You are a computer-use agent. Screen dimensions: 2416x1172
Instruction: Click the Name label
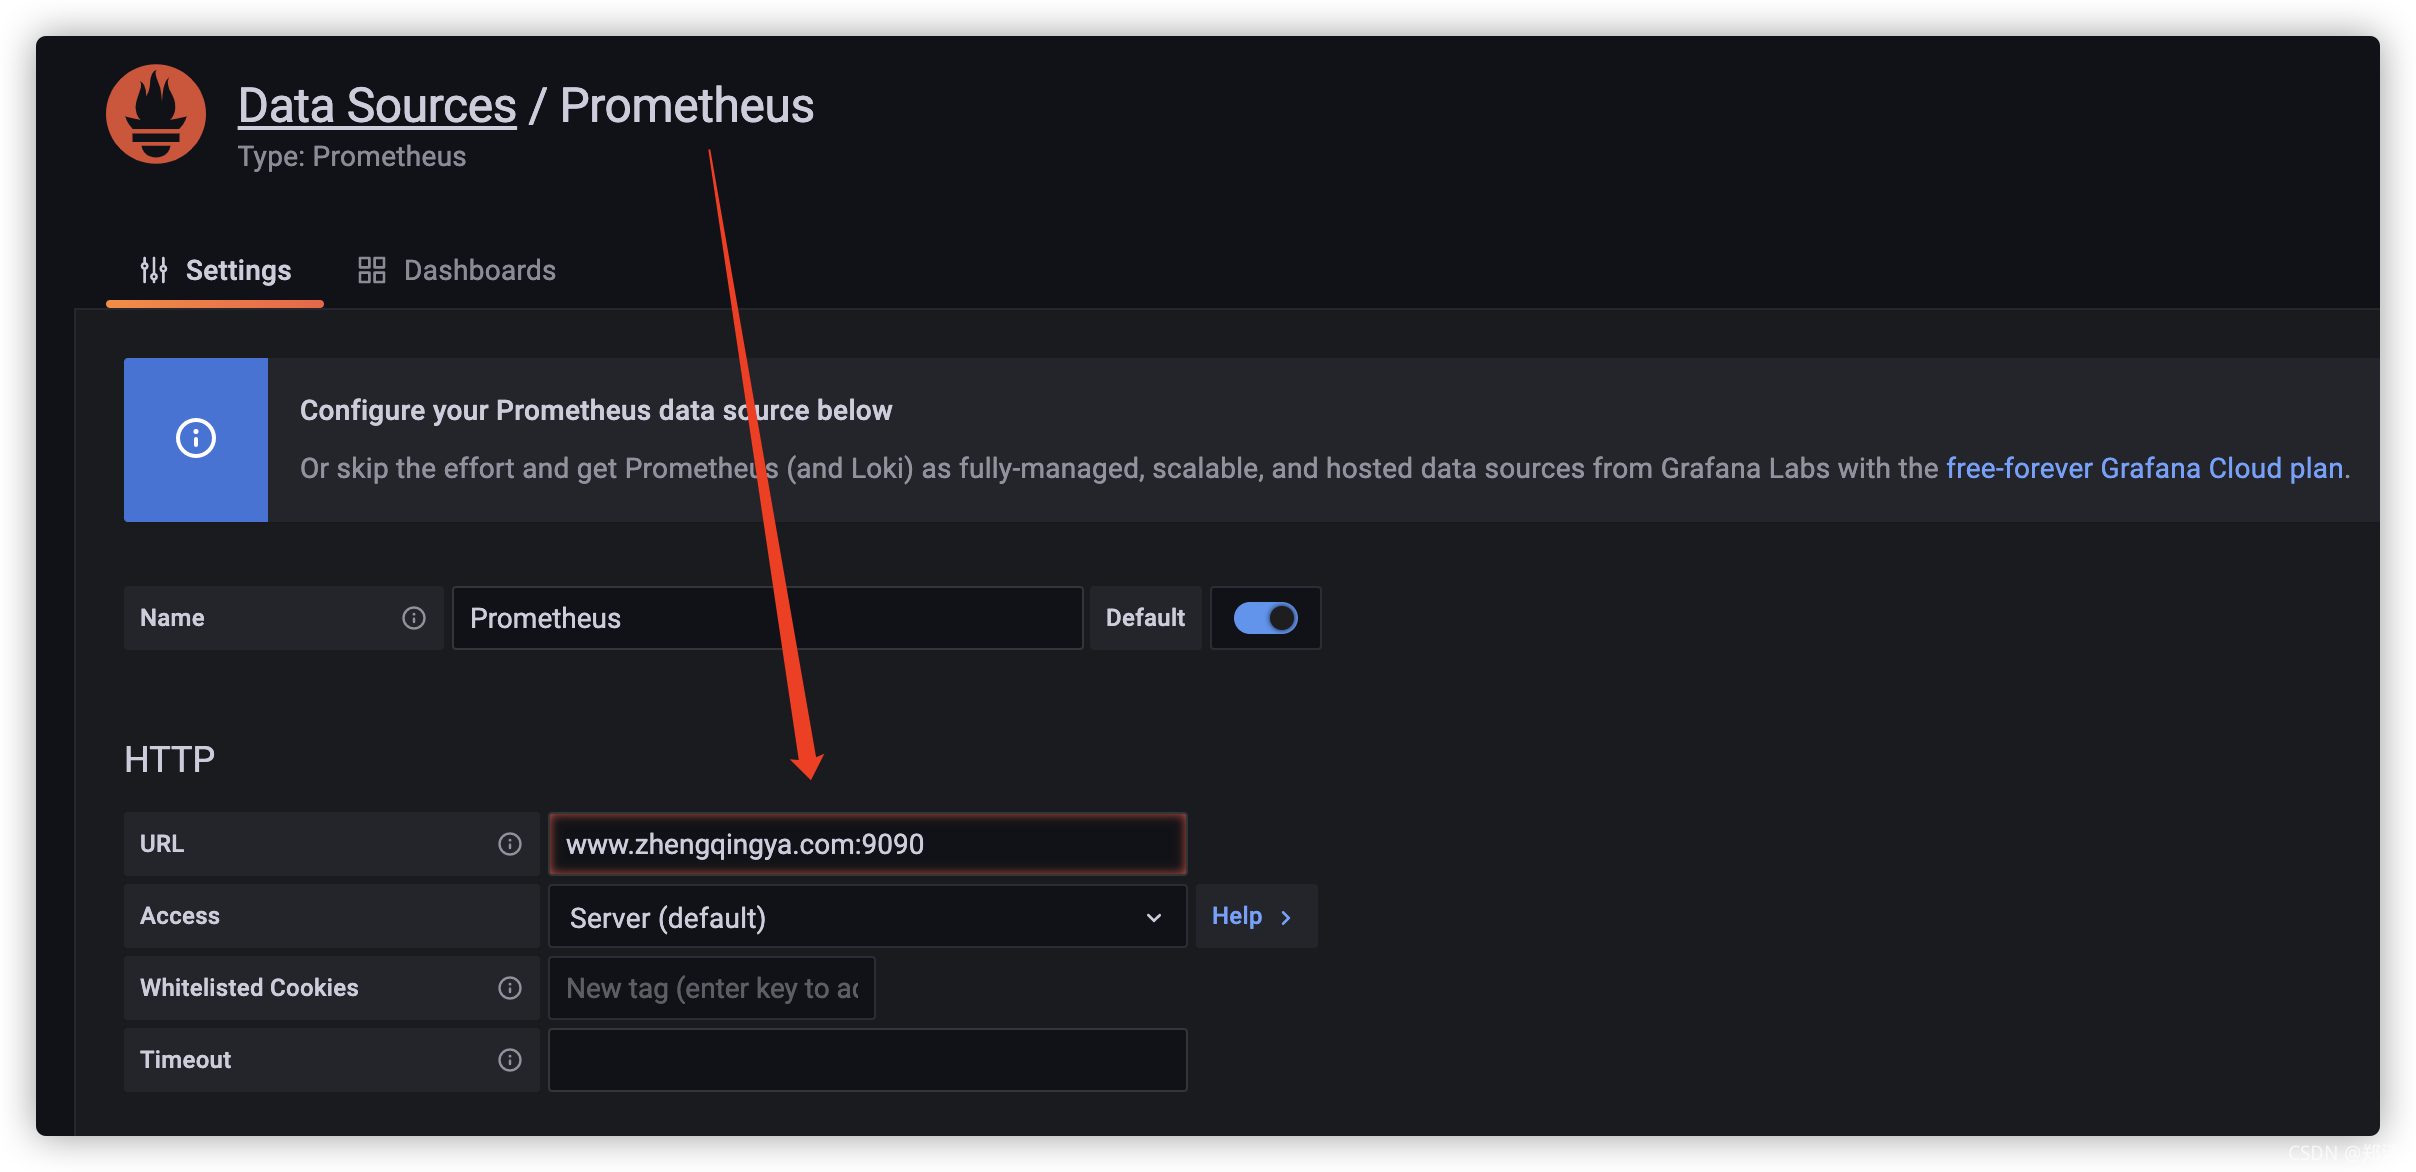[x=172, y=618]
